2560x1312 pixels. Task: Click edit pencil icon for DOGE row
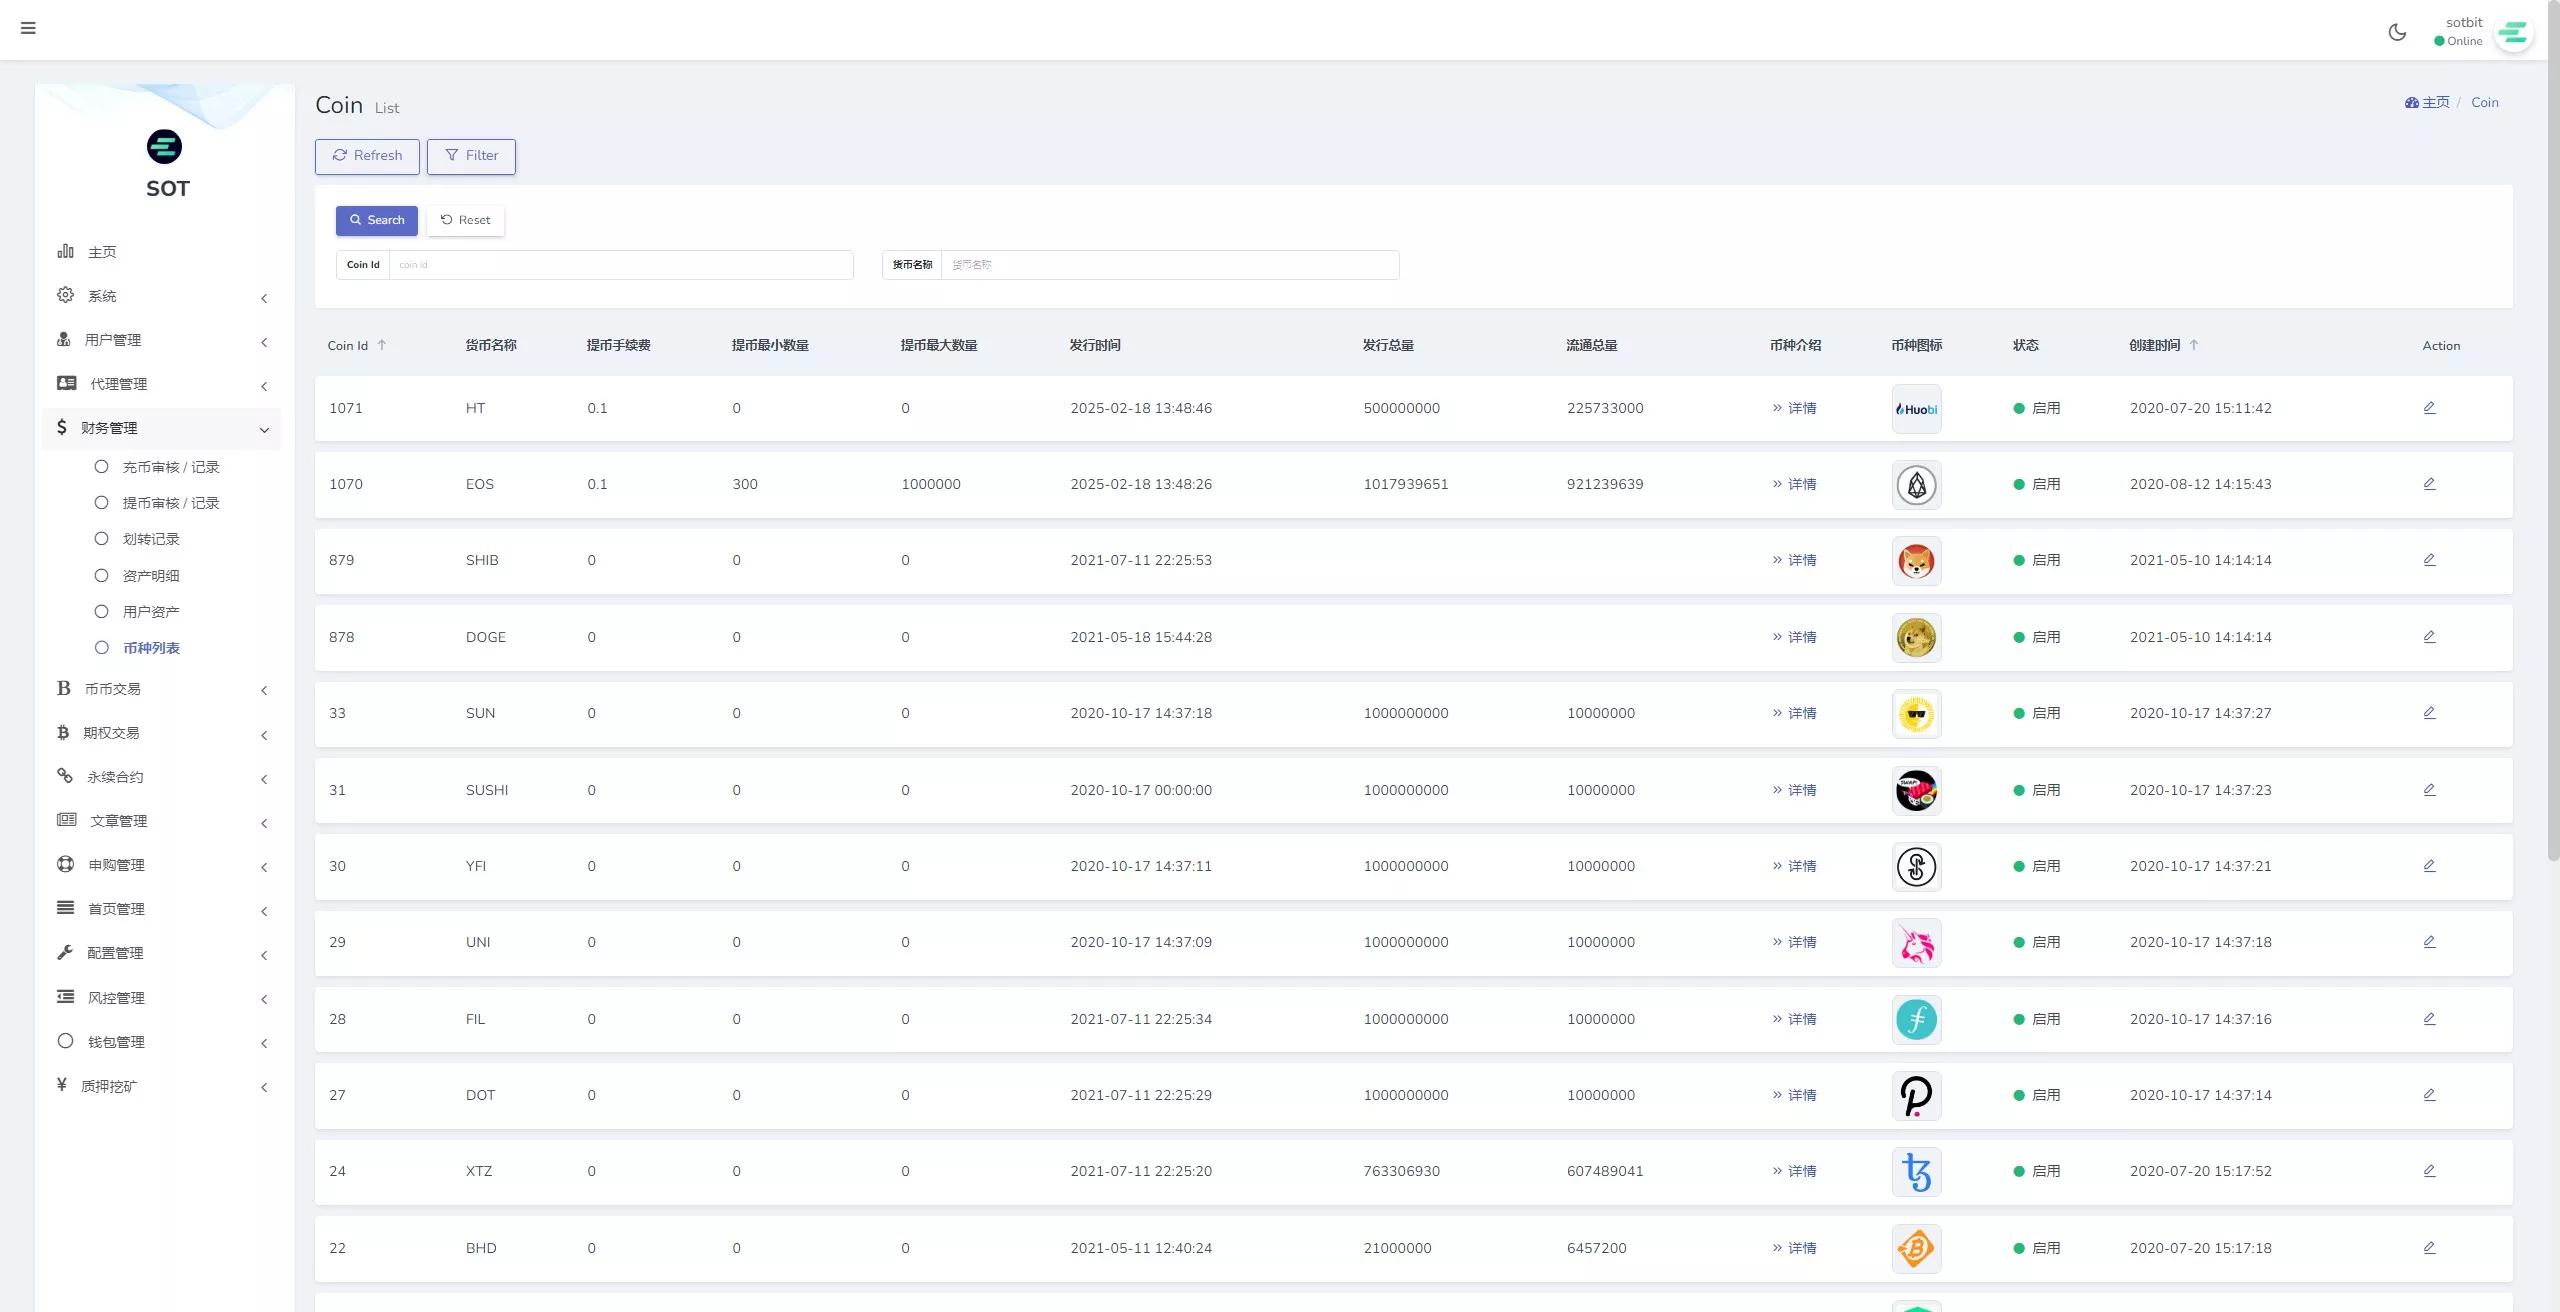click(2429, 637)
